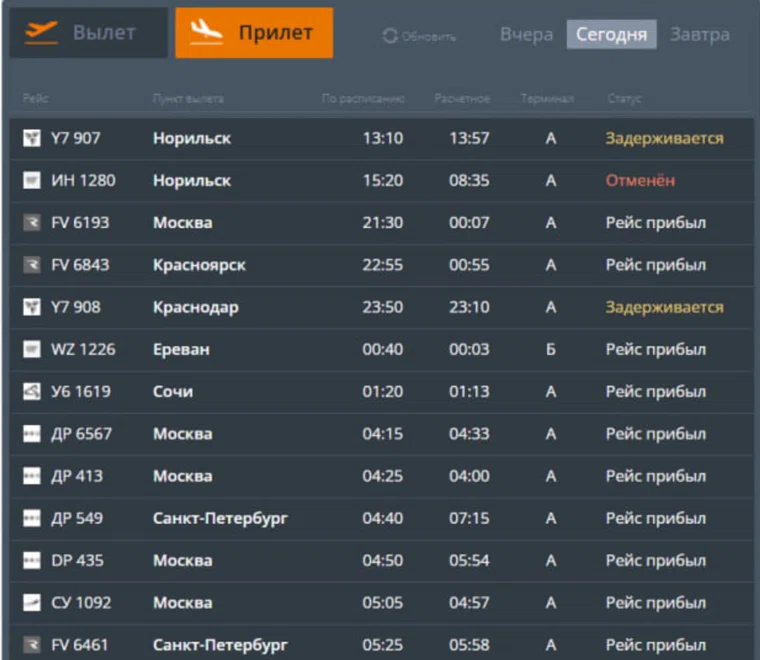The width and height of the screenshot is (760, 660).
Task: Click the airline icon for flight FV 6193
Action: coord(31,223)
